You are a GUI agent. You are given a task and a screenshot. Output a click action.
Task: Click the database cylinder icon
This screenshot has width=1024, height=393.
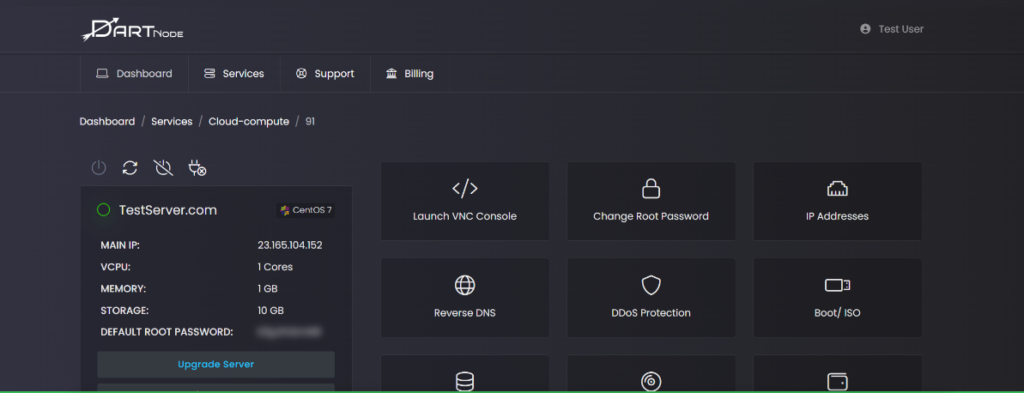pos(465,383)
